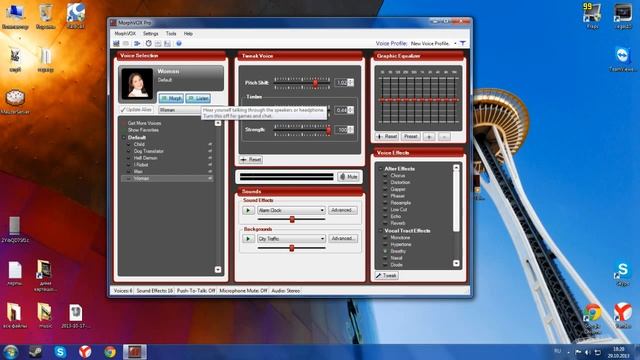Click the Woman voice avatar picture
640x360 pixels.
click(137, 83)
